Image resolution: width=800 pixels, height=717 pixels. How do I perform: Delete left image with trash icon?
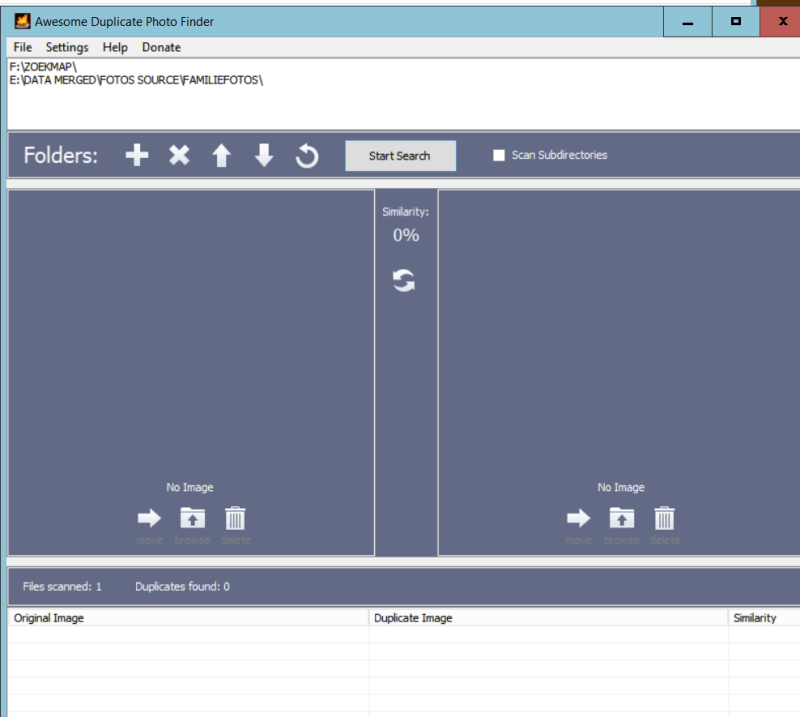coord(235,518)
